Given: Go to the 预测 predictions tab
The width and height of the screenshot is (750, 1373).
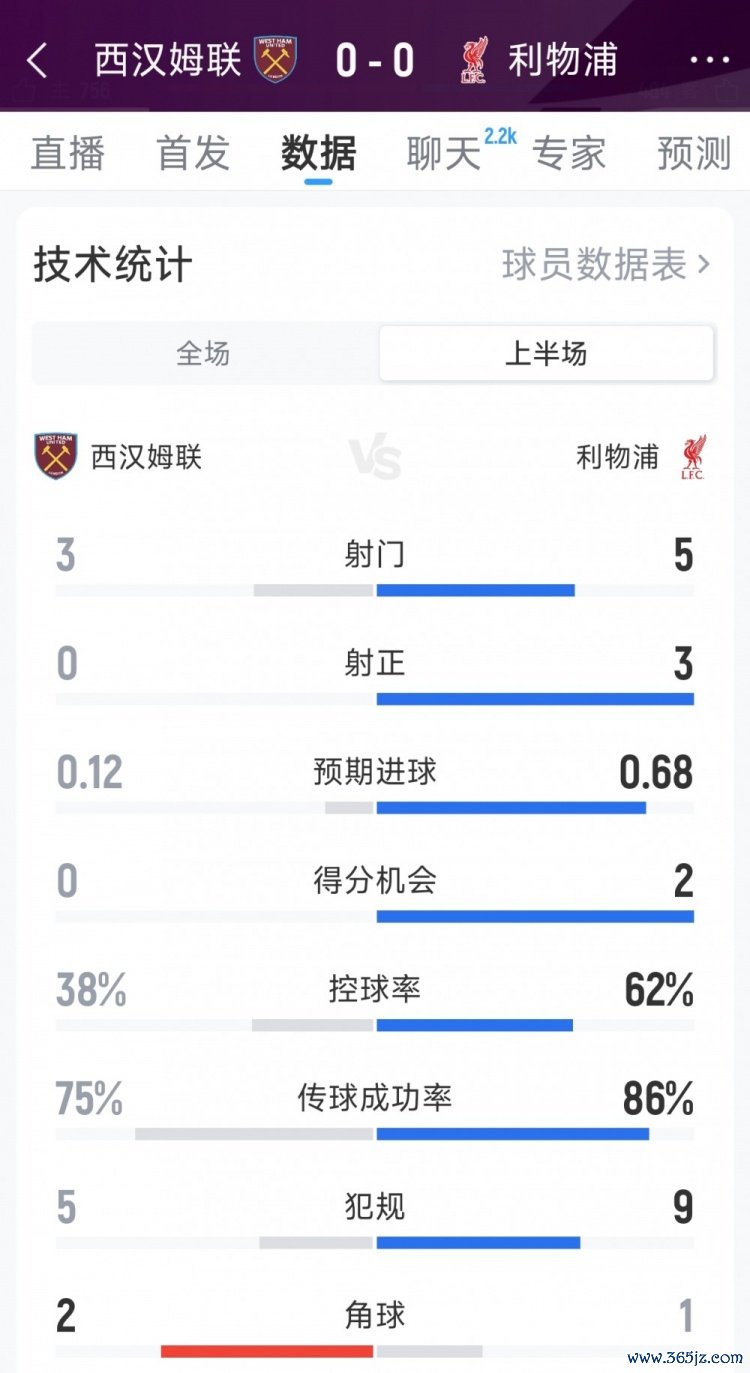Looking at the screenshot, I should [x=694, y=153].
